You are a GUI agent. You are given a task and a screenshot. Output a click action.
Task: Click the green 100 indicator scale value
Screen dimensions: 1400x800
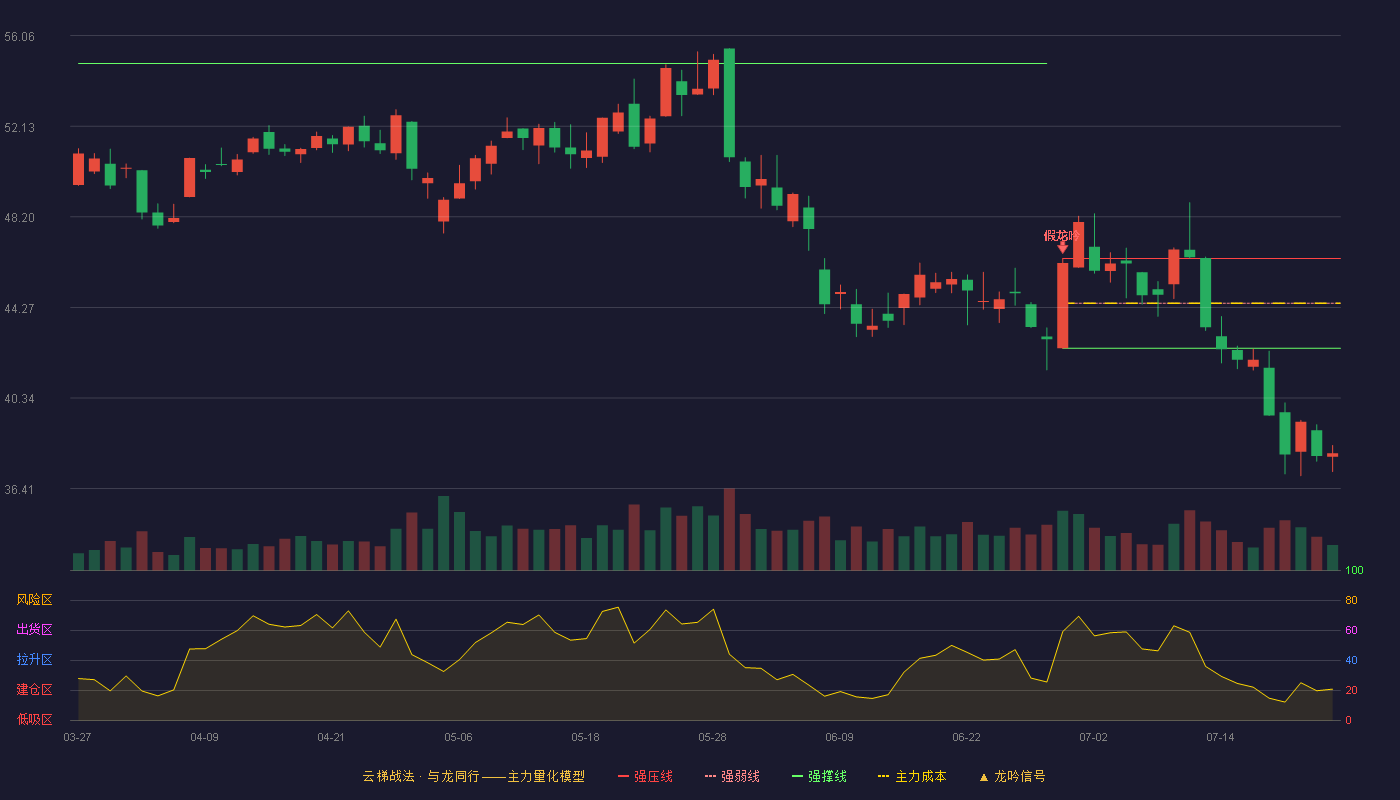(x=1354, y=571)
